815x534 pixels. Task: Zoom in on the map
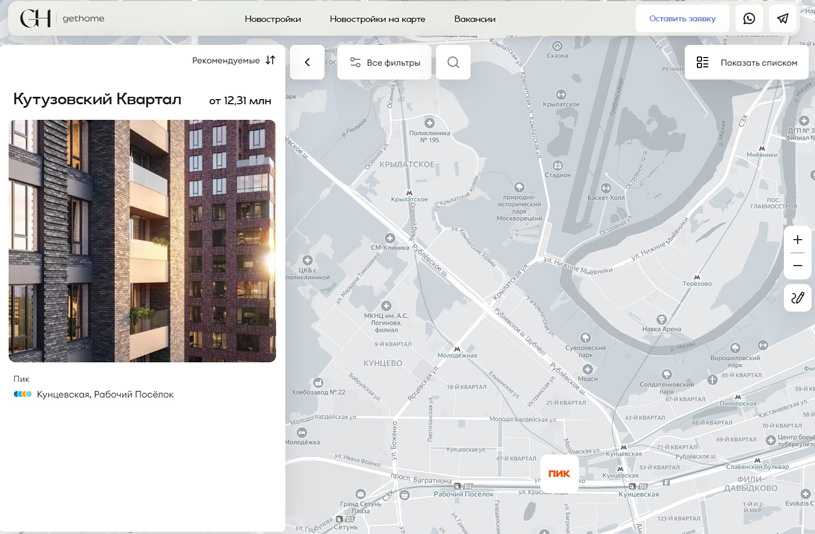[x=797, y=240]
